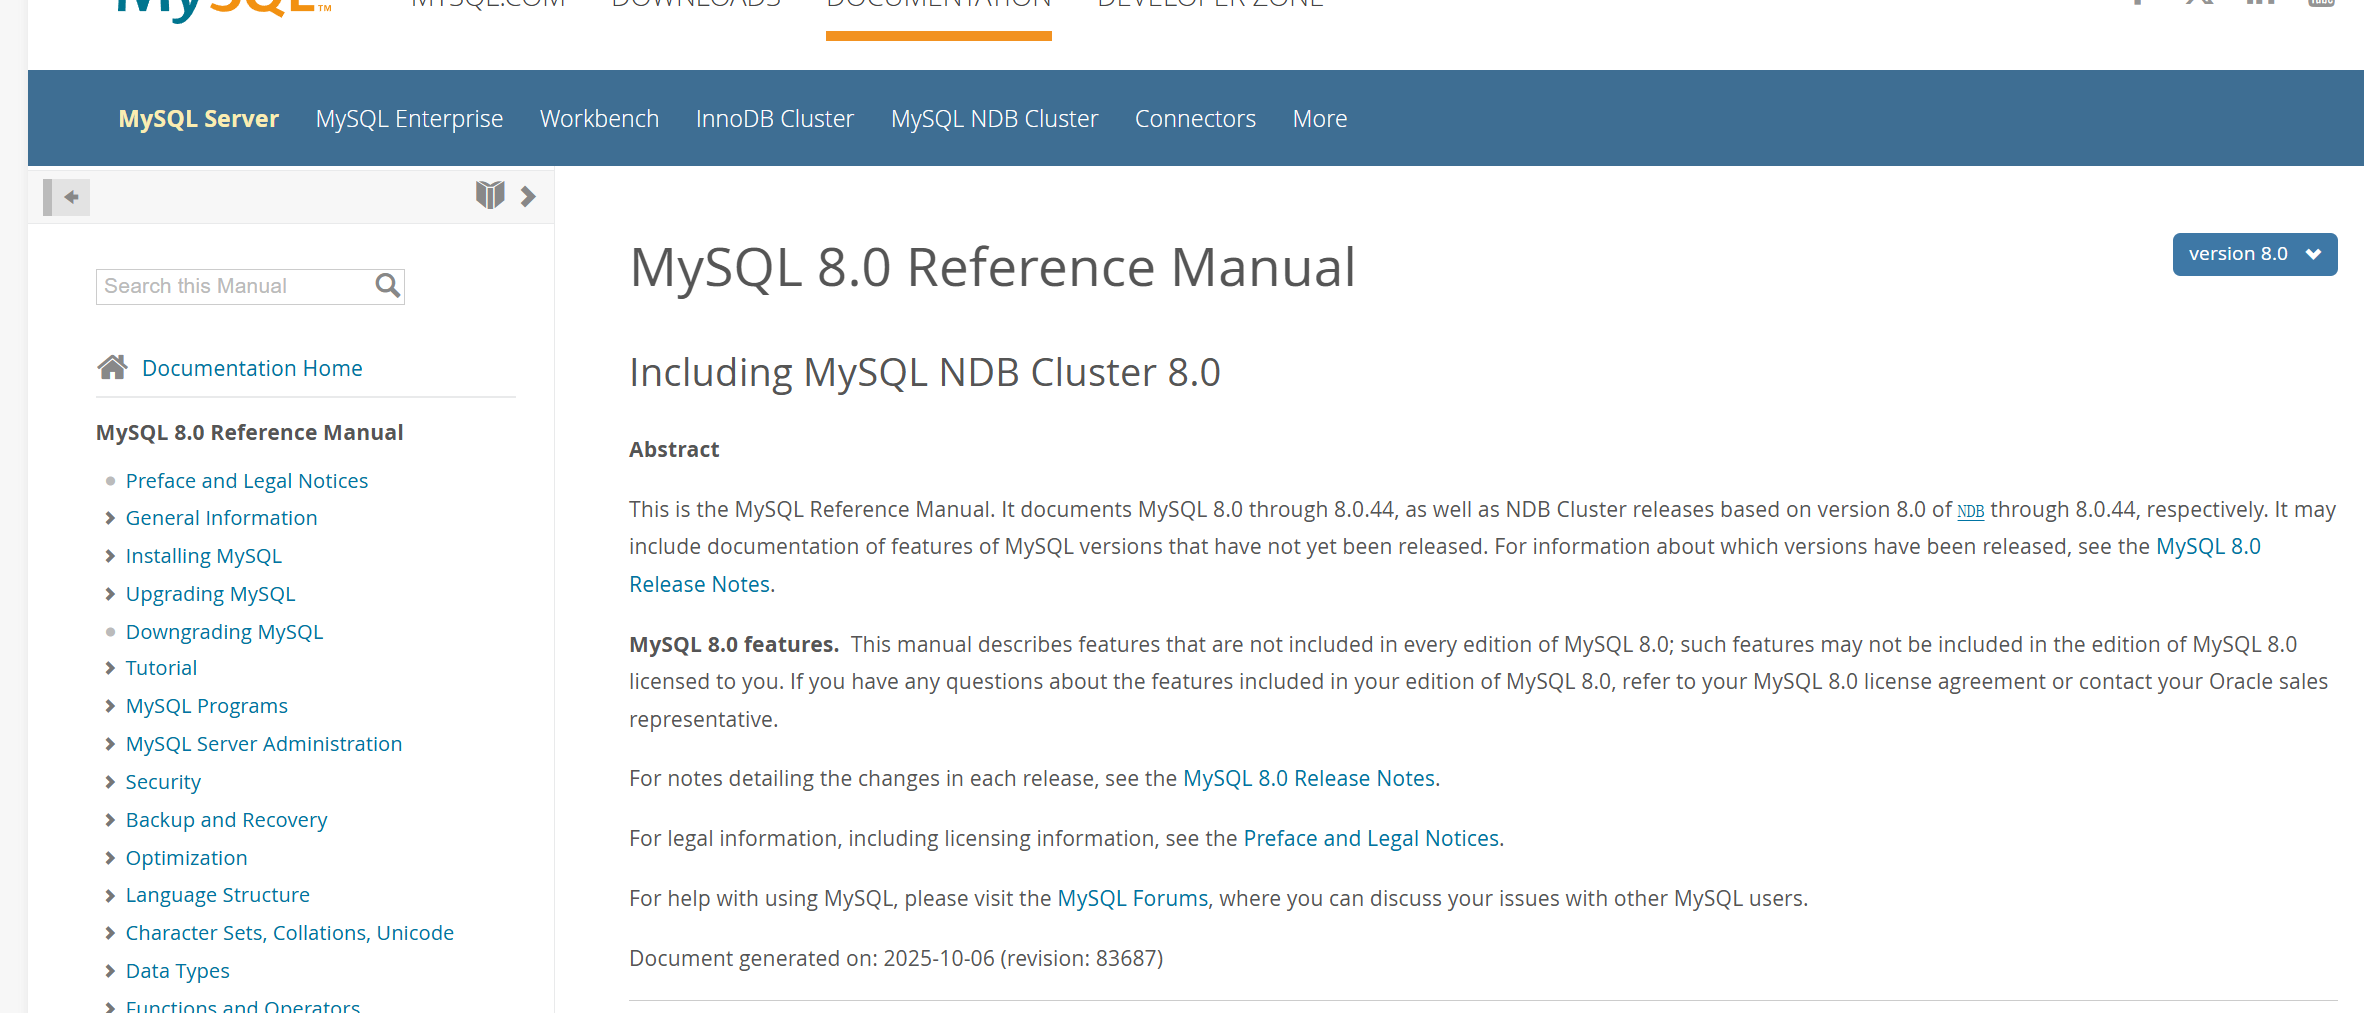This screenshot has height=1013, width=2364.
Task: Open the Connectors tab
Action: click(1195, 119)
